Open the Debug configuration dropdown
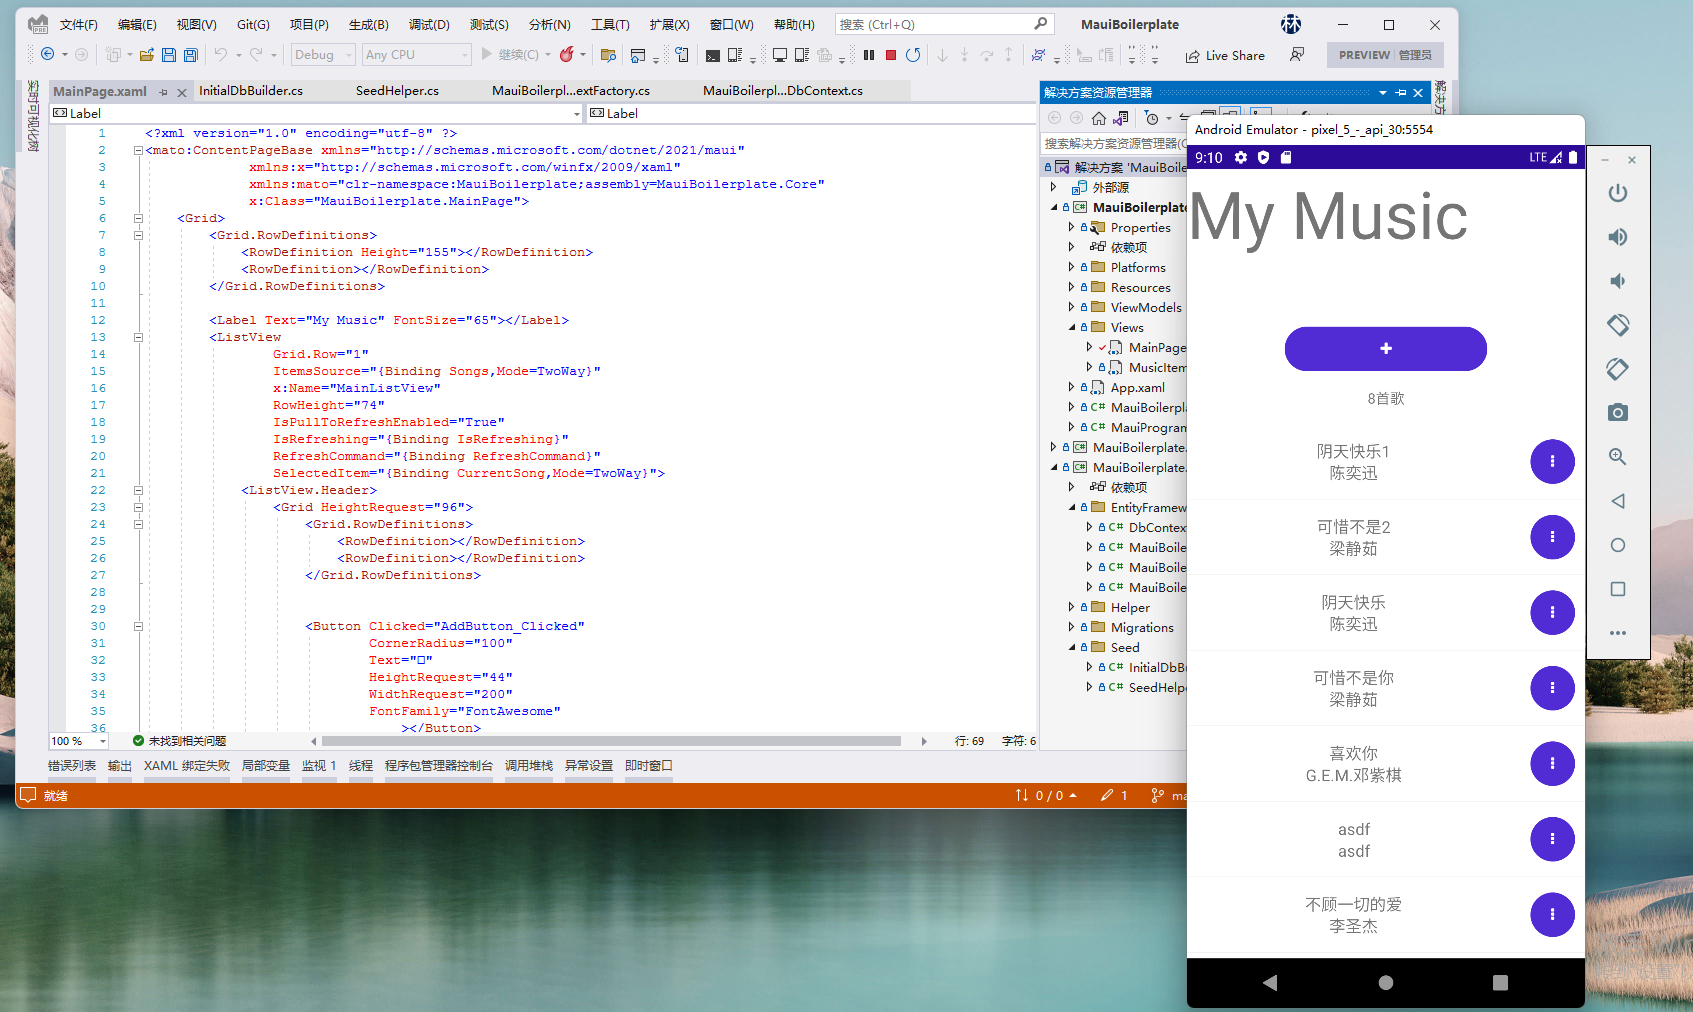 click(322, 55)
